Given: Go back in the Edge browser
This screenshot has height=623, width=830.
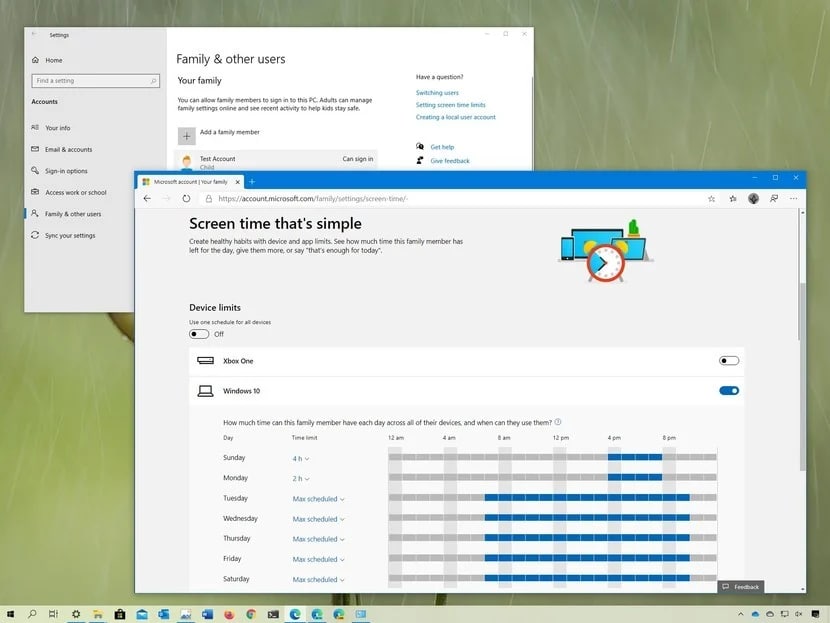Looking at the screenshot, I should tap(147, 198).
